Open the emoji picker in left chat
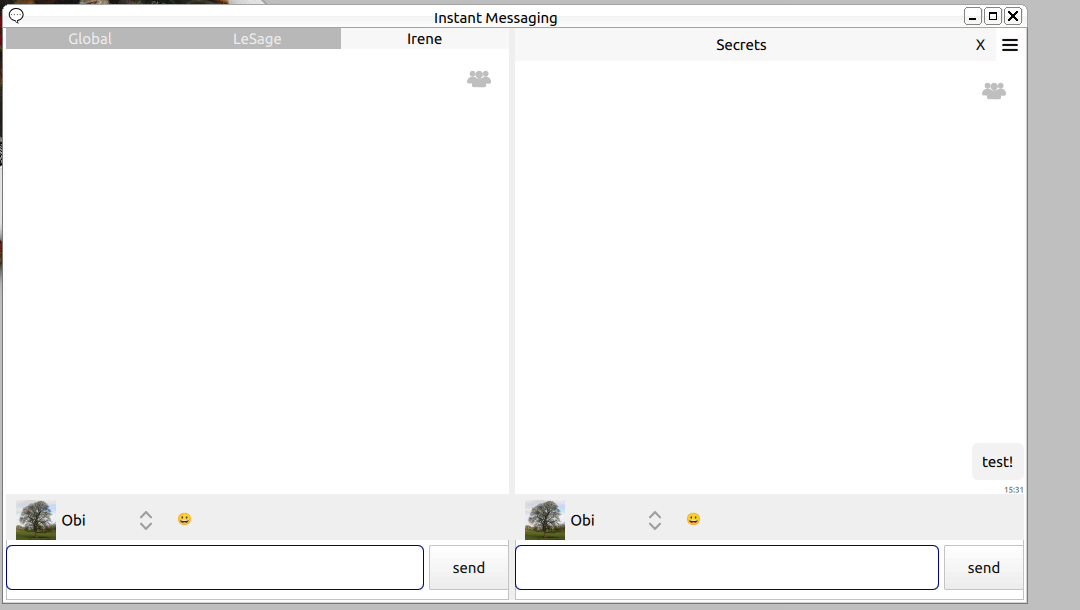1080x610 pixels. (184, 519)
